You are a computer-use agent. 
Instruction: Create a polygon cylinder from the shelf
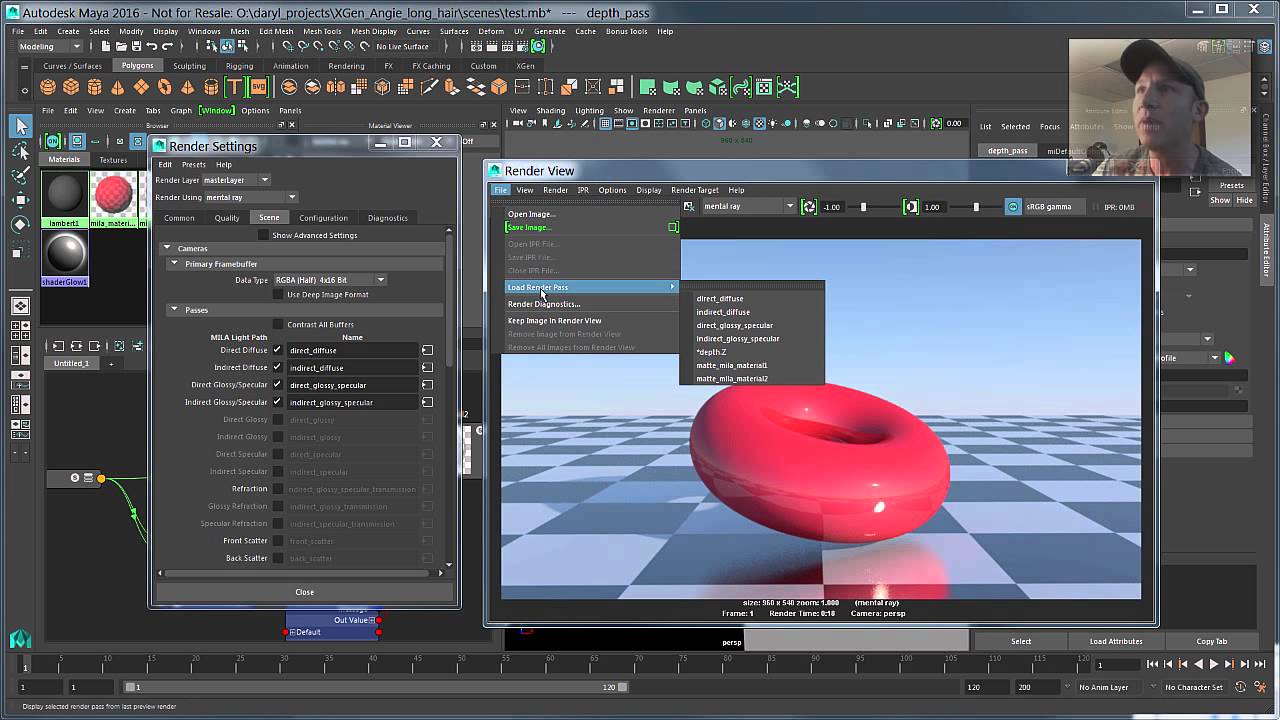tap(95, 87)
